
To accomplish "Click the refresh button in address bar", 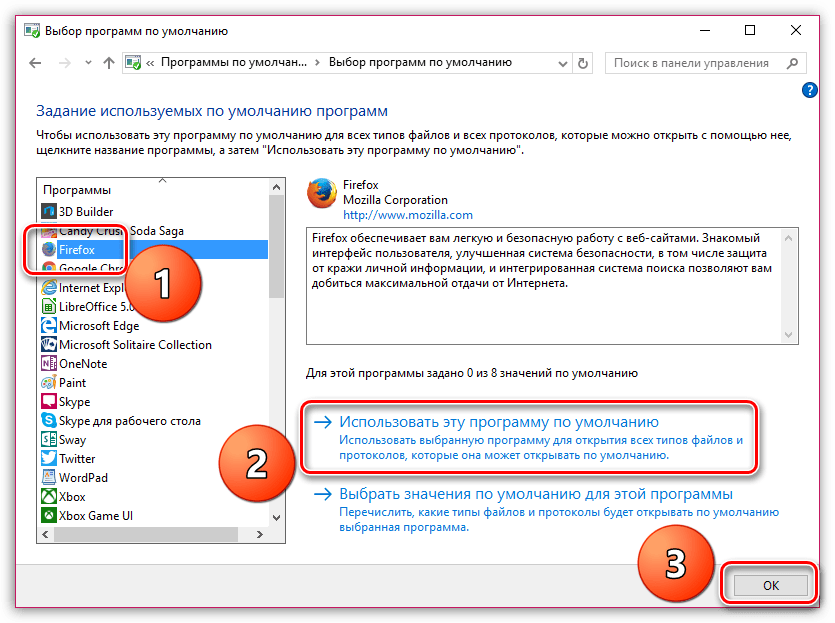I will 583,63.
